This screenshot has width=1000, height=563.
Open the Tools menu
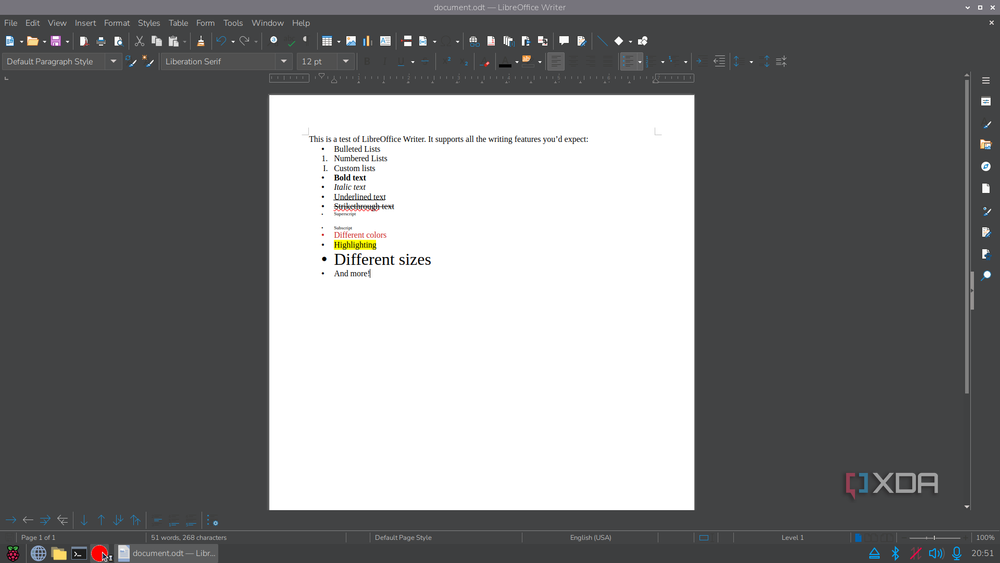233,23
